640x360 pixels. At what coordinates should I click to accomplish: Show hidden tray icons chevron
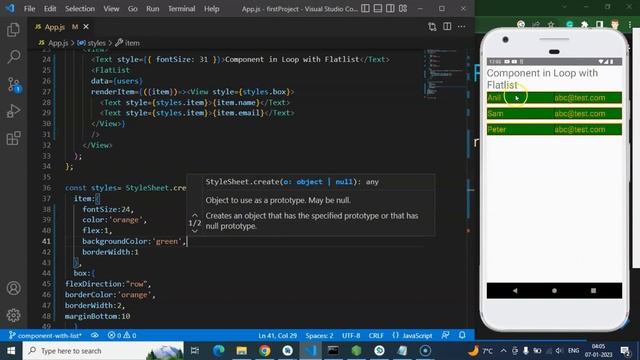pos(503,351)
